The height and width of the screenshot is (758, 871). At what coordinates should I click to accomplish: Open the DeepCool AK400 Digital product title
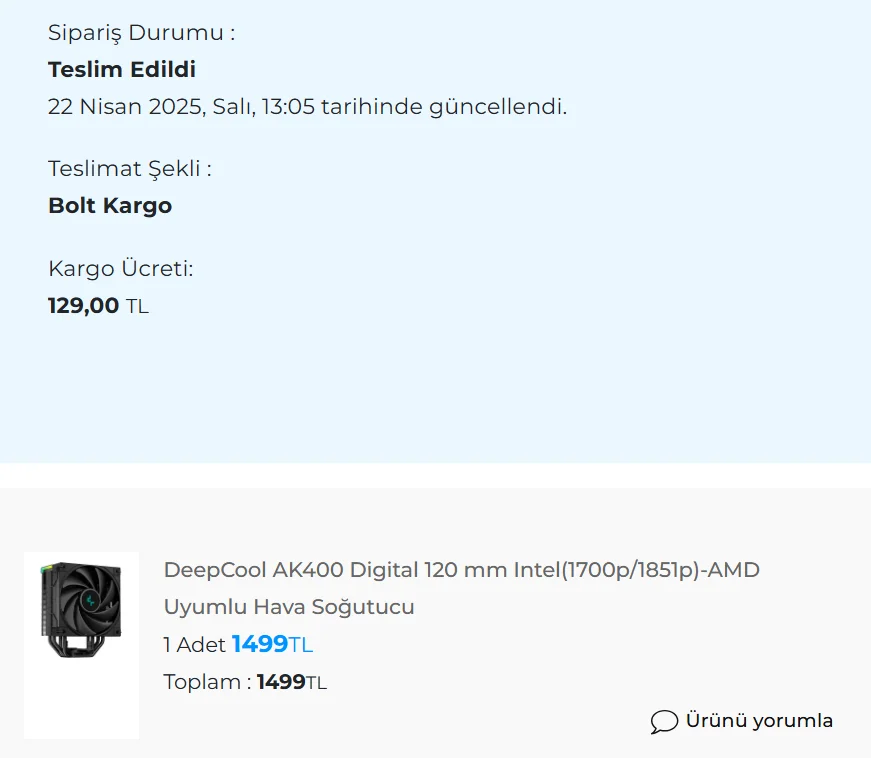461,570
